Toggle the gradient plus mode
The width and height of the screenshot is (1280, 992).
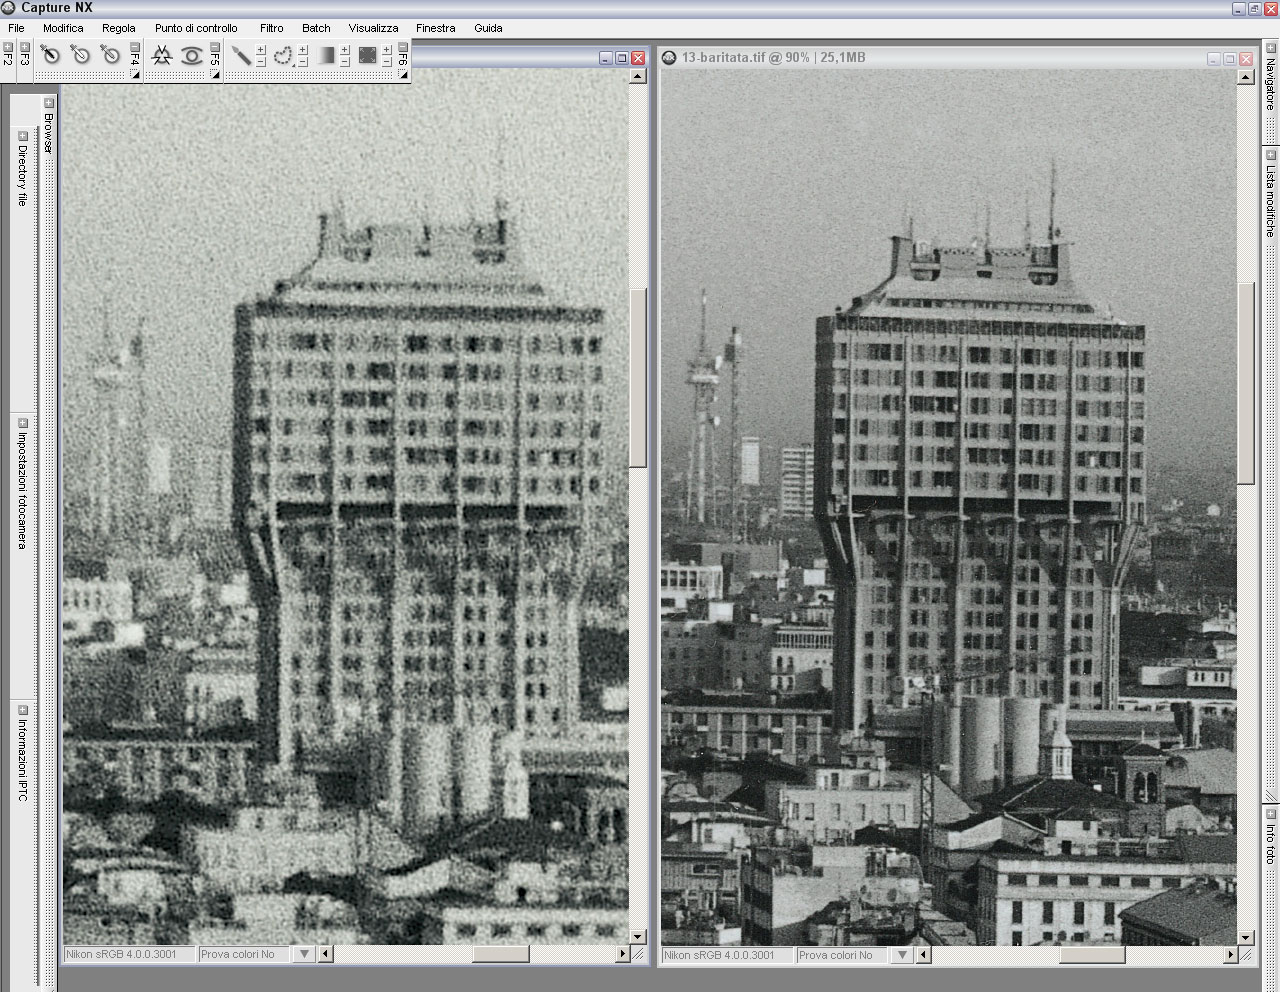point(345,50)
